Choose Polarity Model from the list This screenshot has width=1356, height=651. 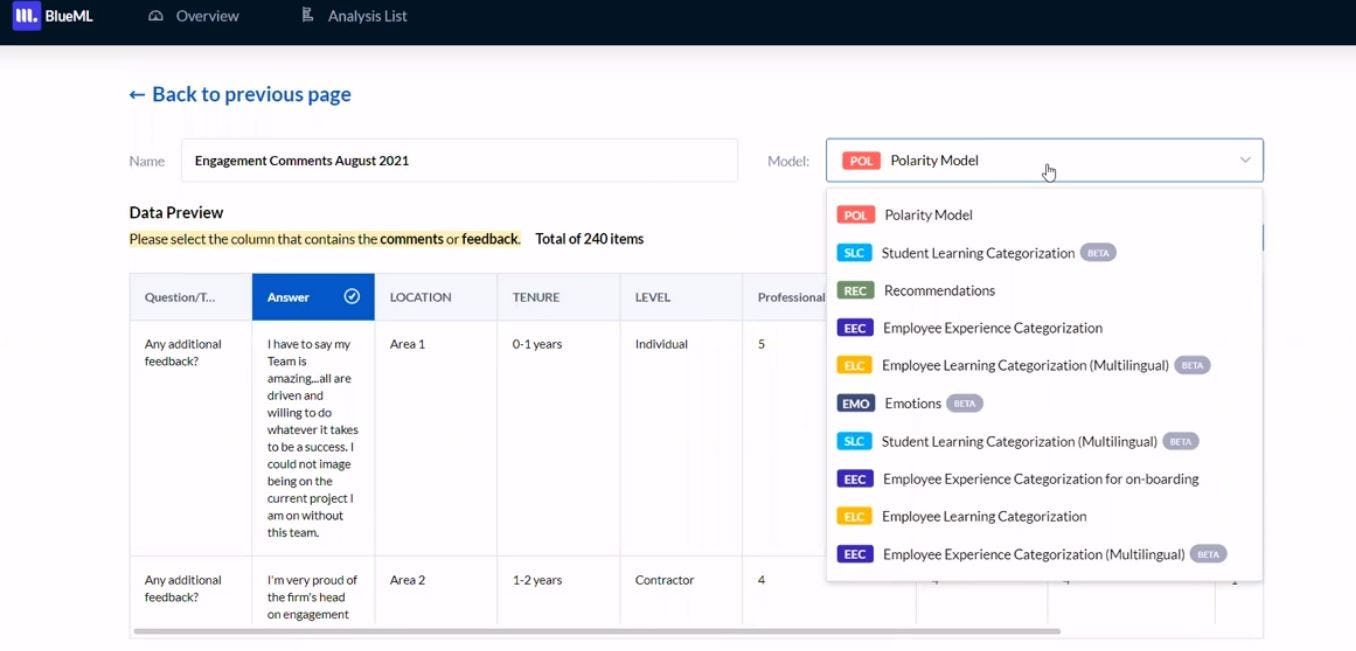click(x=1044, y=215)
